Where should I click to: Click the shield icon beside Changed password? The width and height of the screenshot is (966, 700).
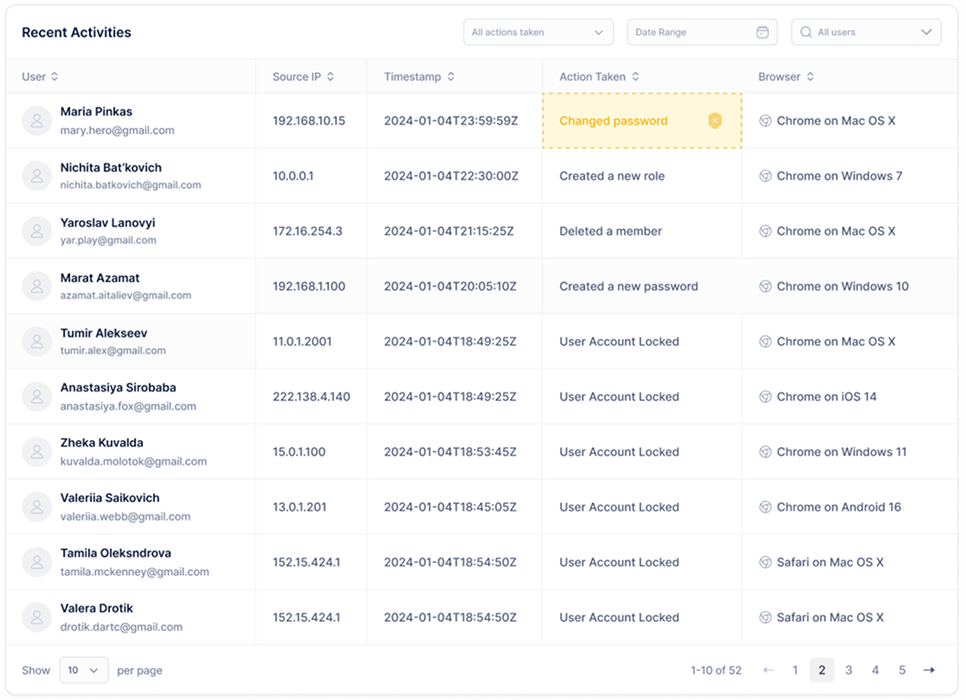pyautogui.click(x=714, y=121)
